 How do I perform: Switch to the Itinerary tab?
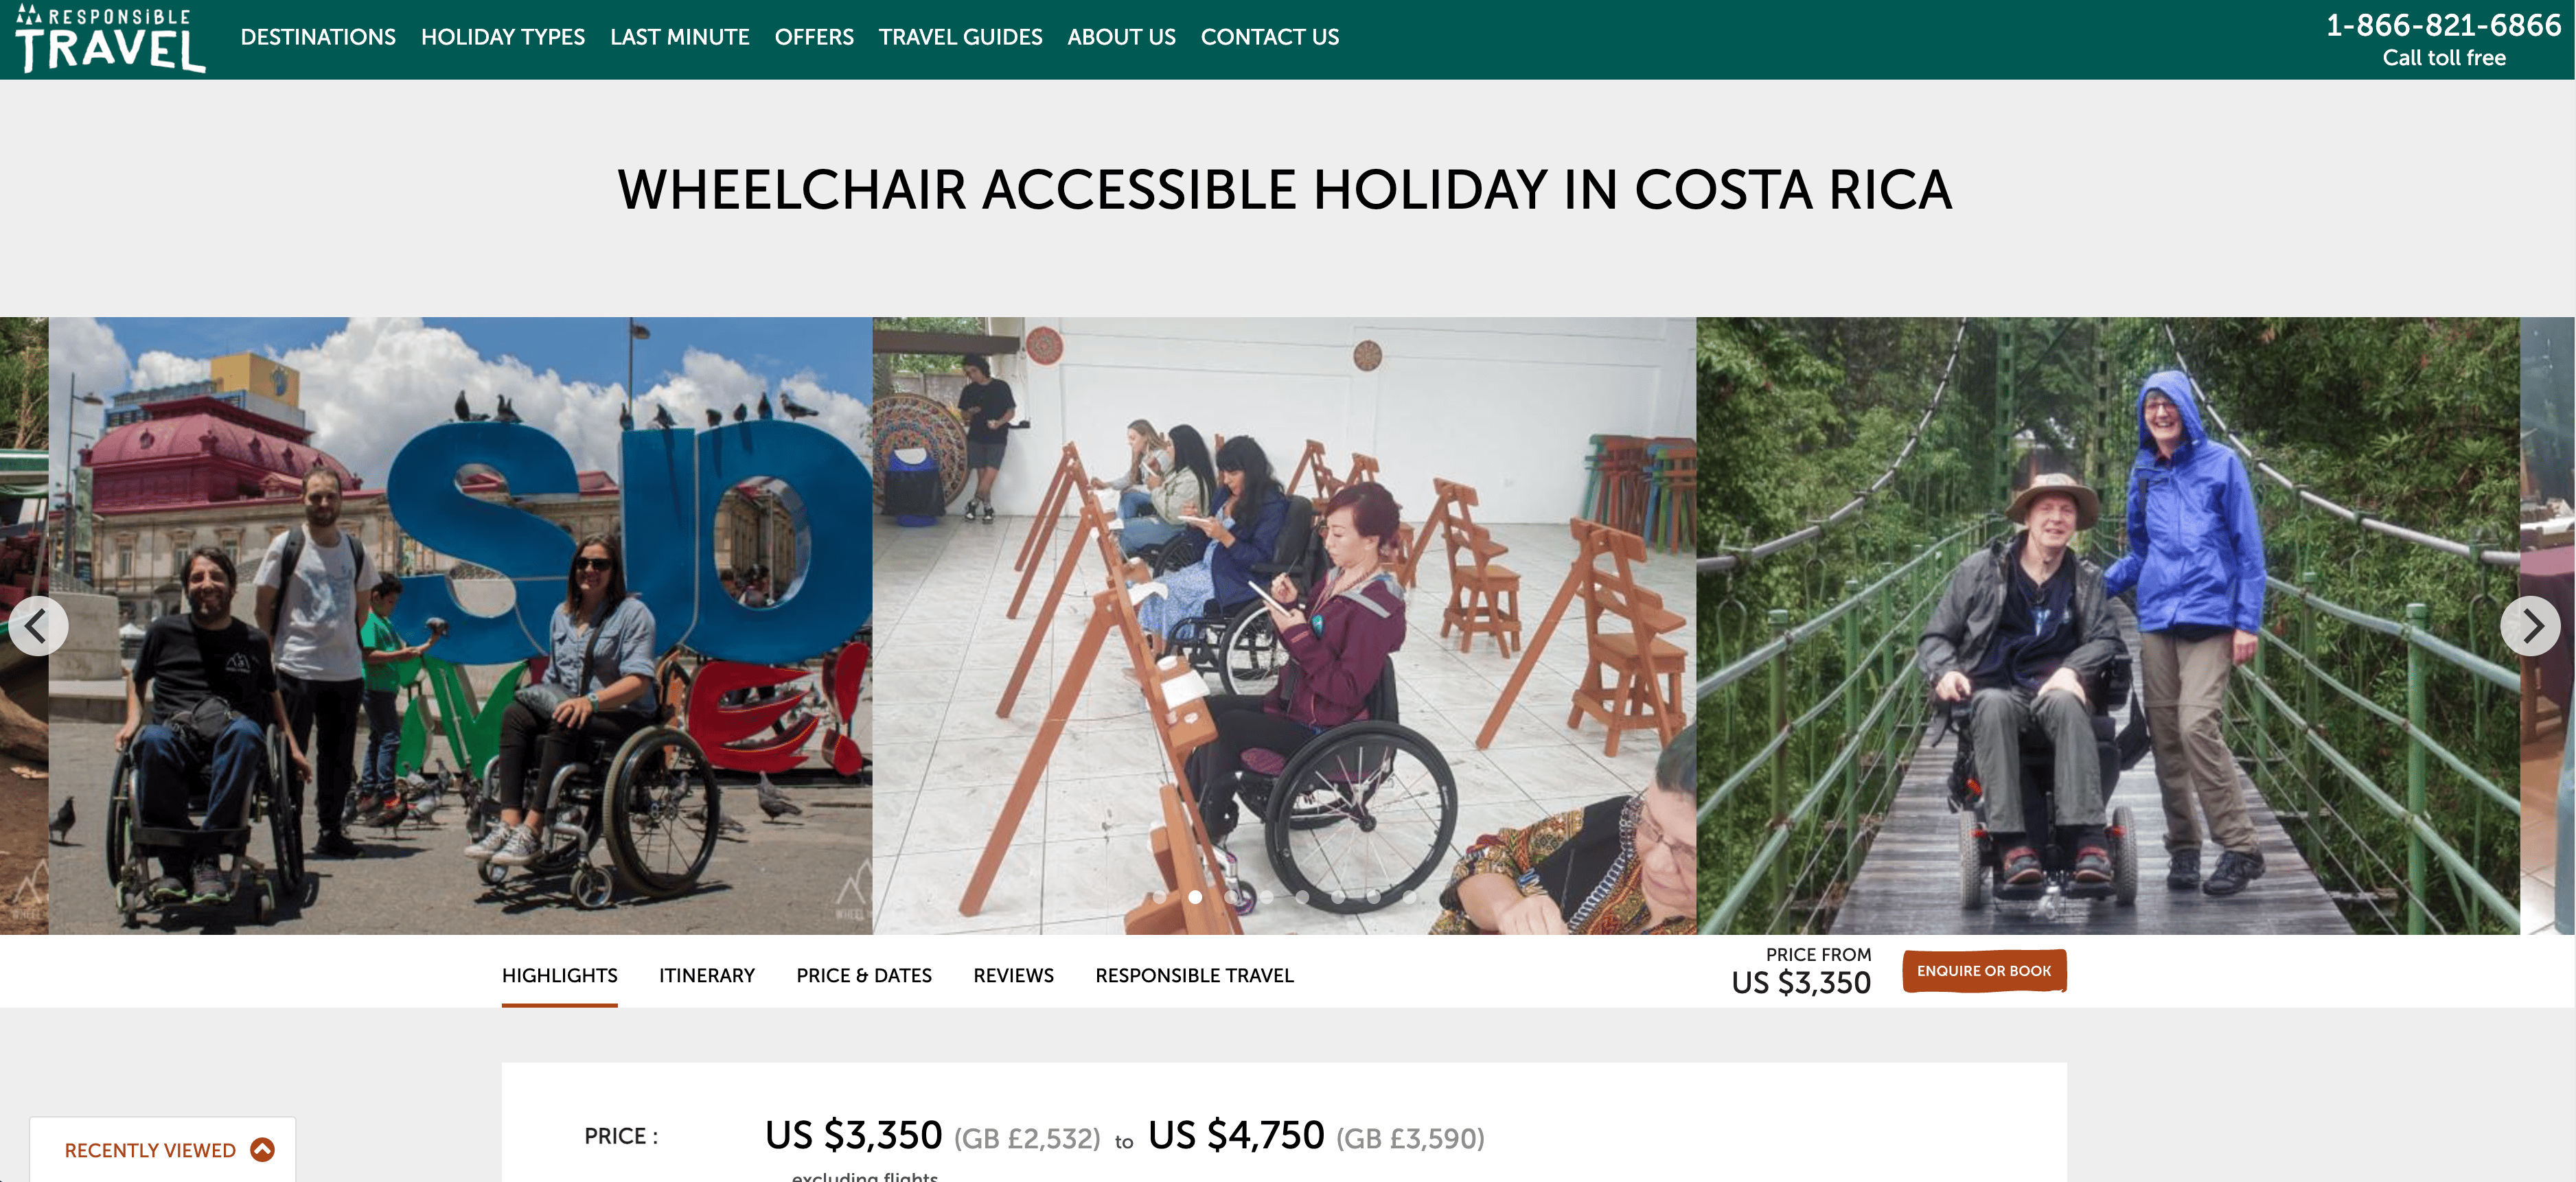tap(706, 975)
